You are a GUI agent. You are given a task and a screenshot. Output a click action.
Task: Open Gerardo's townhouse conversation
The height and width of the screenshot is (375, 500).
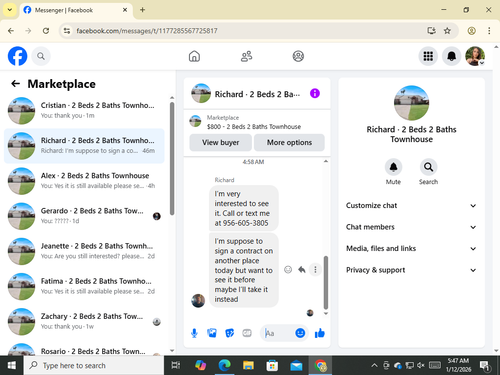click(84, 216)
